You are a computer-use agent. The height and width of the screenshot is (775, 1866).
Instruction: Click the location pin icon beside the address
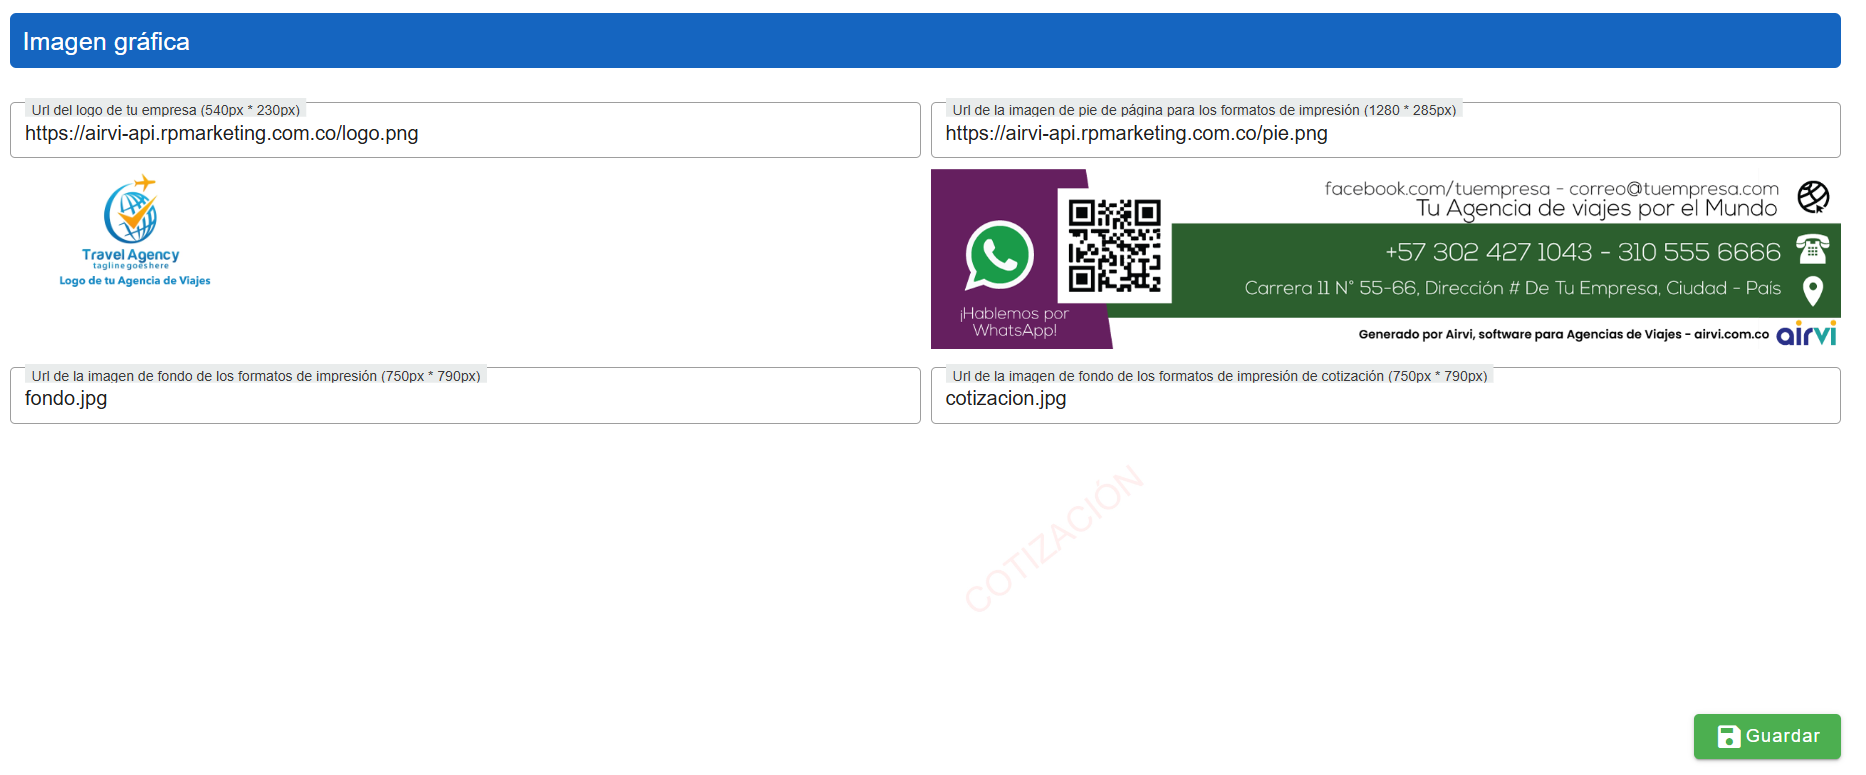point(1812,290)
